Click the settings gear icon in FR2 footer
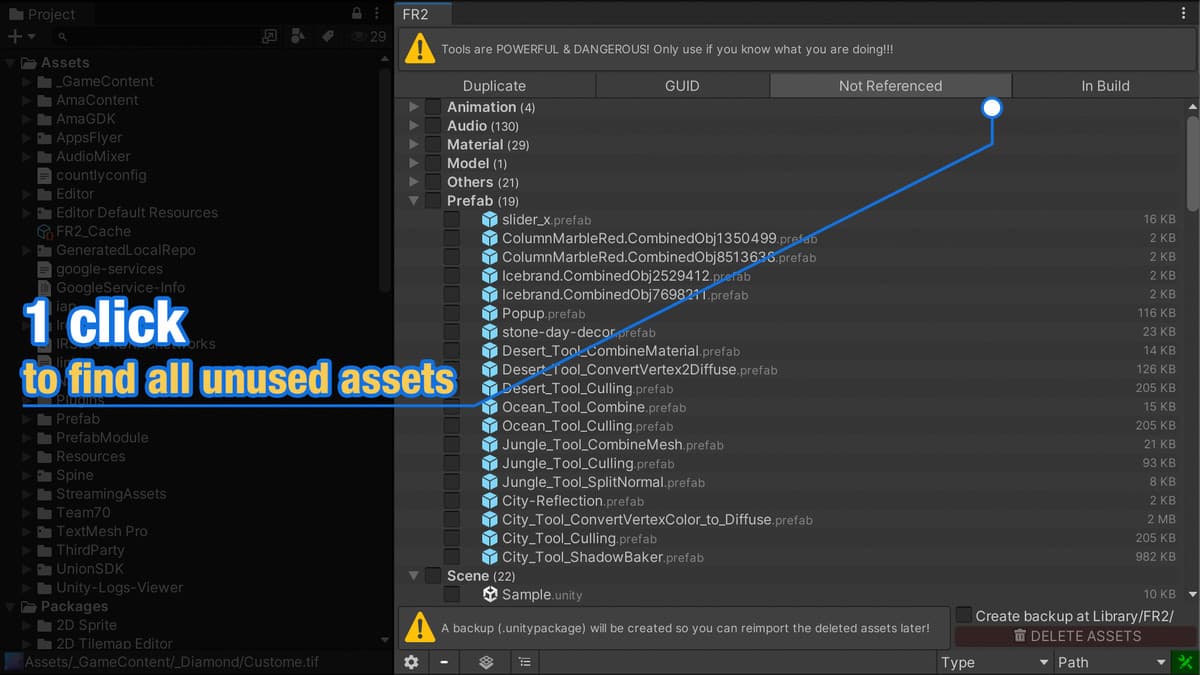 pyautogui.click(x=411, y=662)
